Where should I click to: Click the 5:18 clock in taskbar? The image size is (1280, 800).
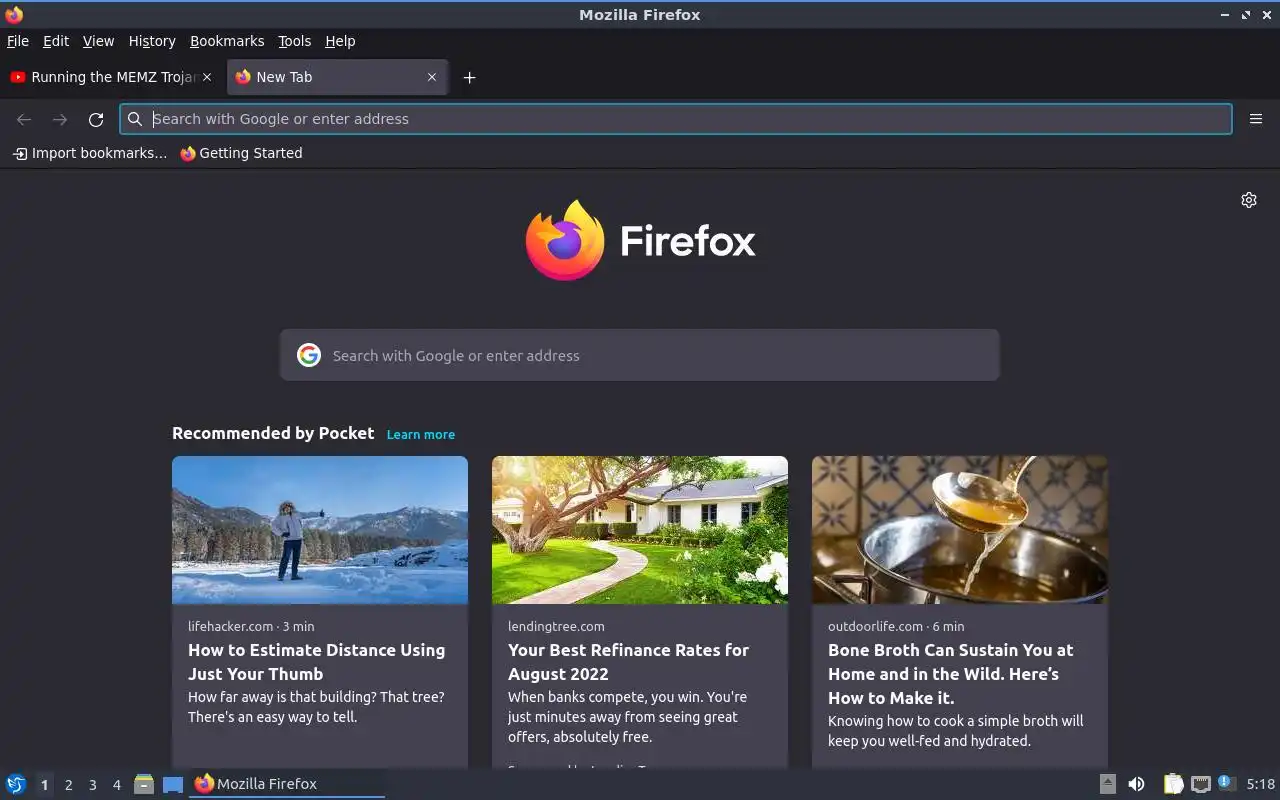1261,784
